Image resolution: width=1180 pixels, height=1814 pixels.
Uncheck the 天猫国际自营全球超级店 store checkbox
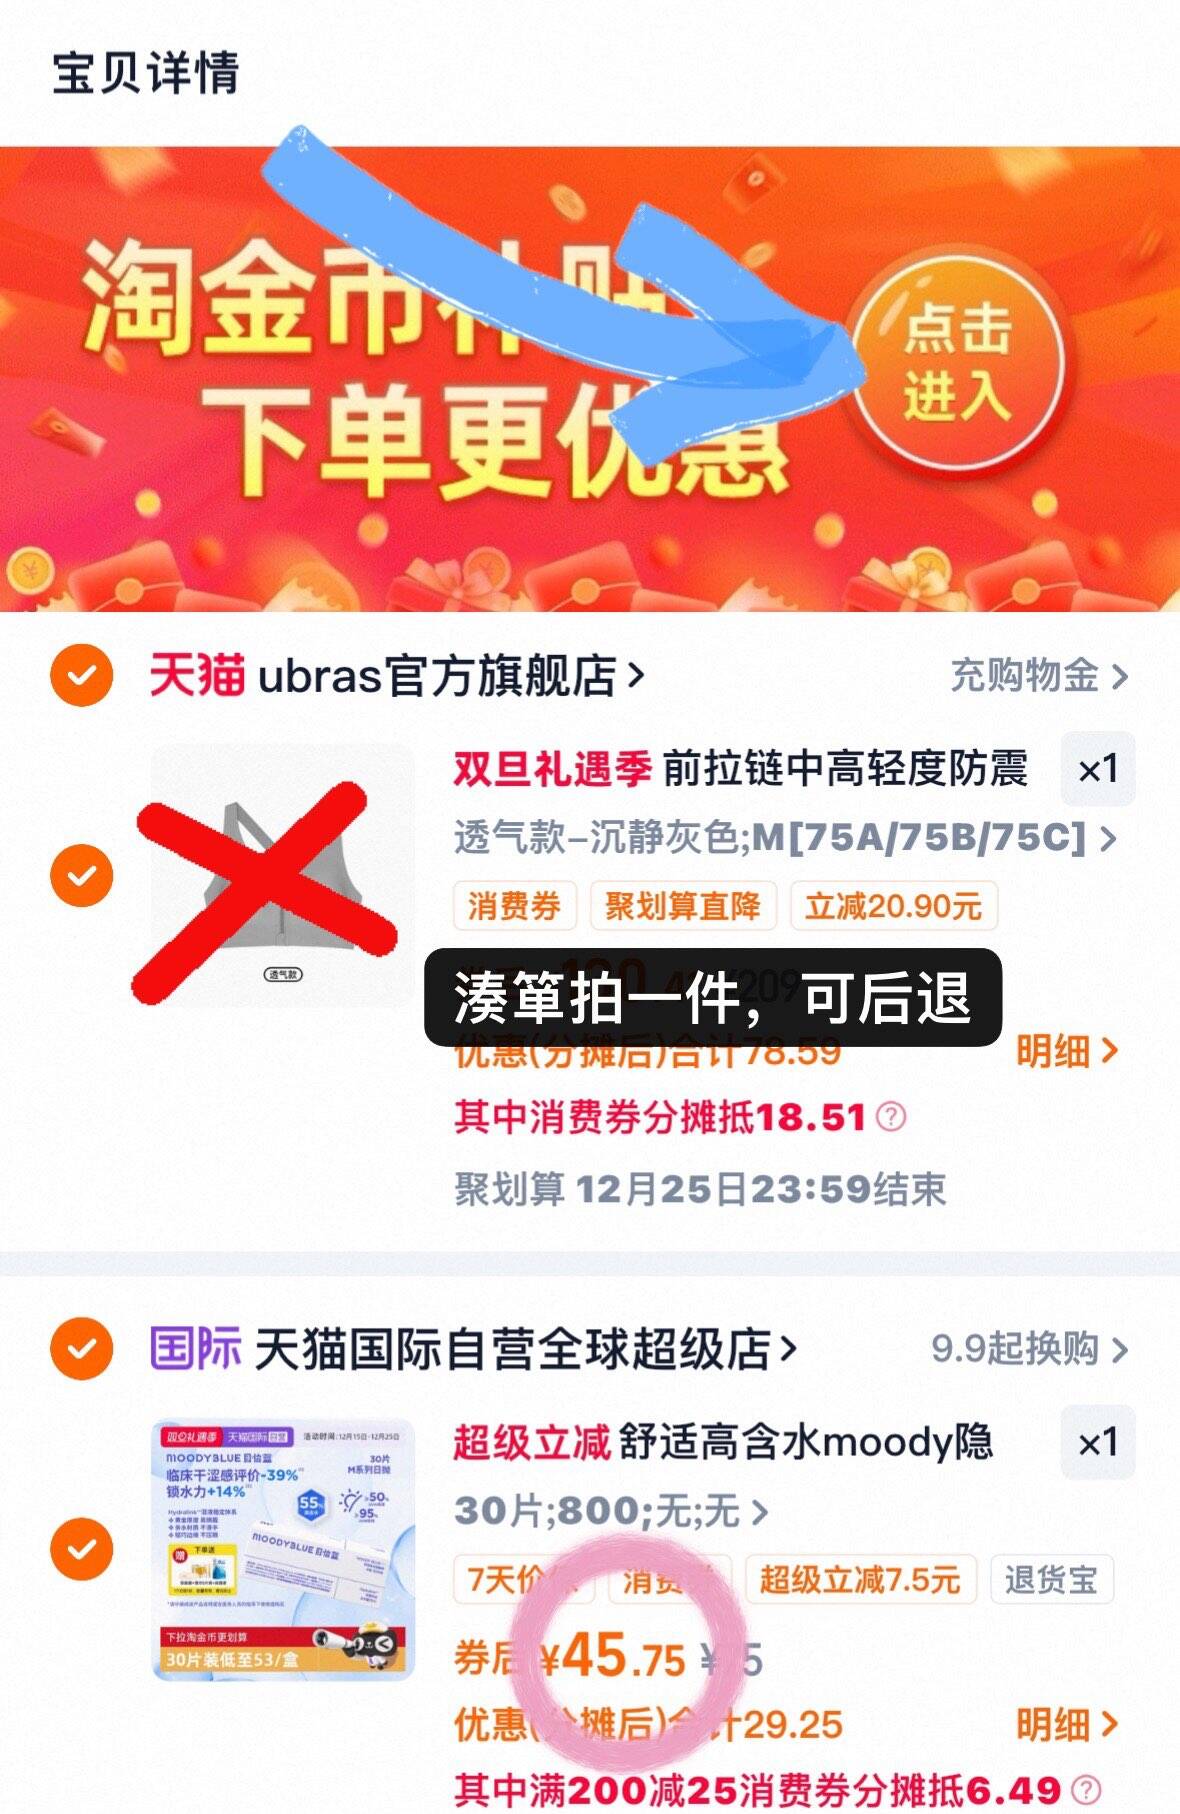tap(81, 1349)
